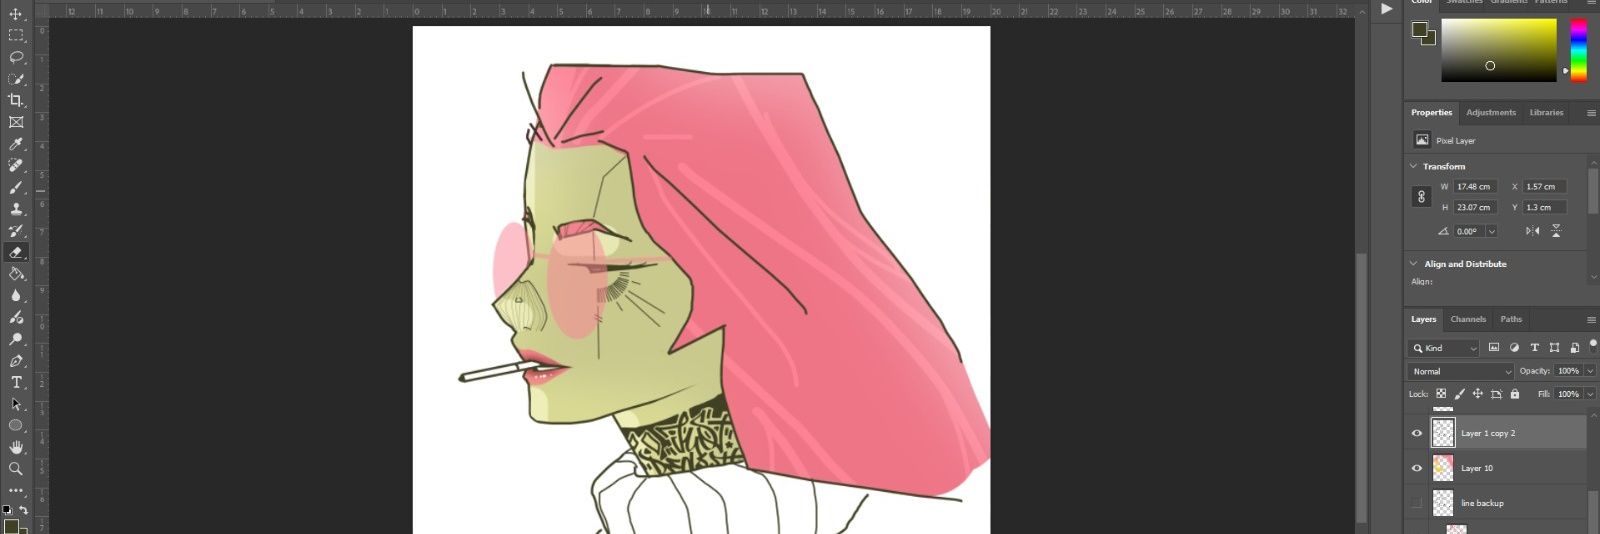Select the Blur tool
1600x534 pixels.
pos(16,295)
